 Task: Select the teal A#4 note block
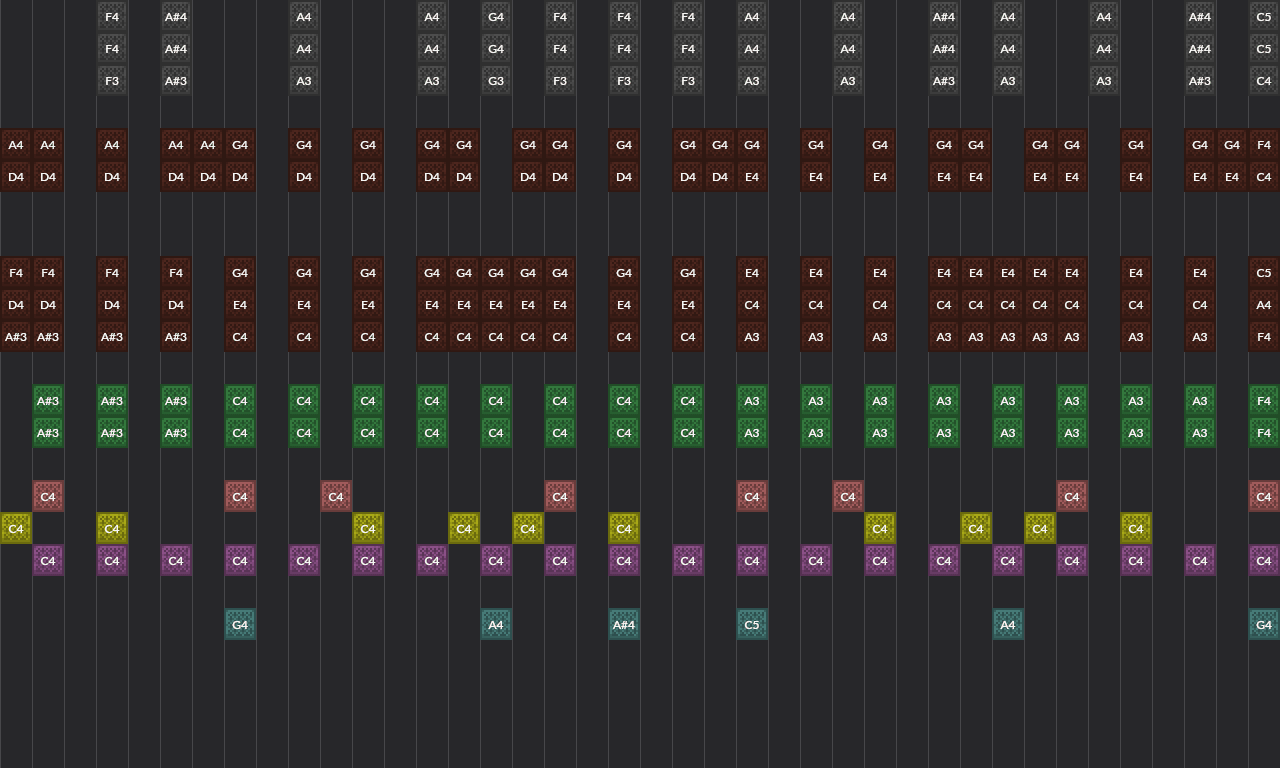point(624,625)
